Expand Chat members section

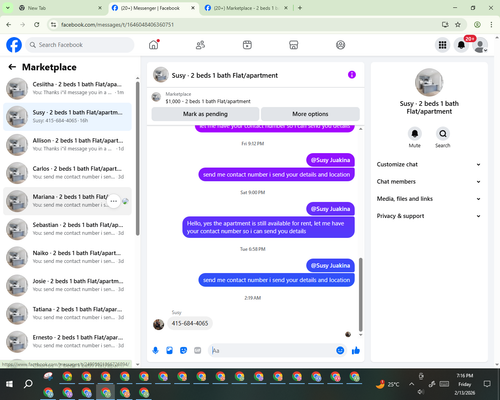pyautogui.click(x=429, y=182)
